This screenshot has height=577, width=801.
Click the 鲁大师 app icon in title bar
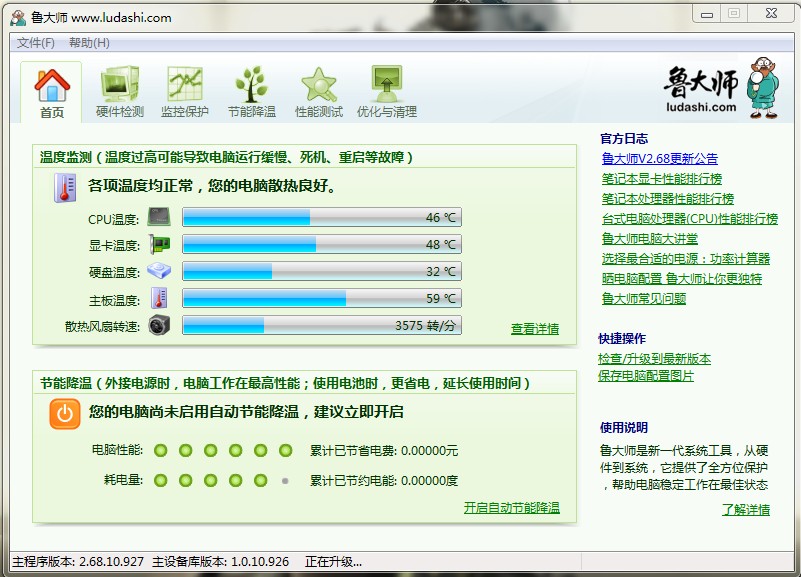pos(18,18)
